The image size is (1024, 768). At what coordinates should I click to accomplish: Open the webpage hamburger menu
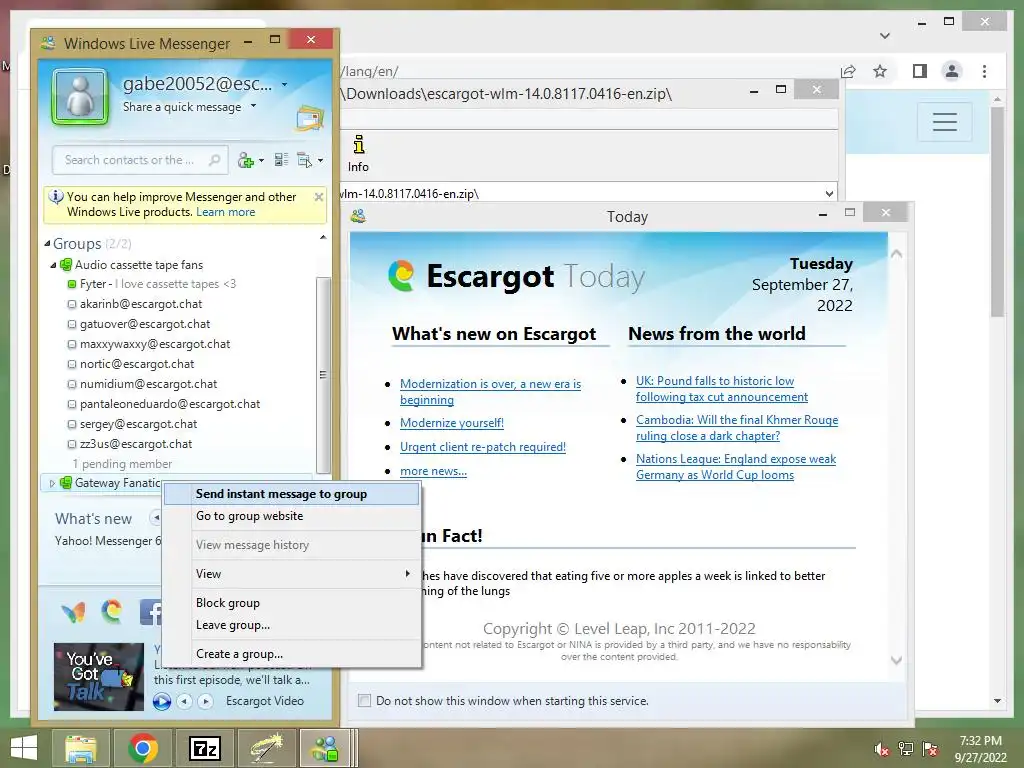[x=944, y=121]
